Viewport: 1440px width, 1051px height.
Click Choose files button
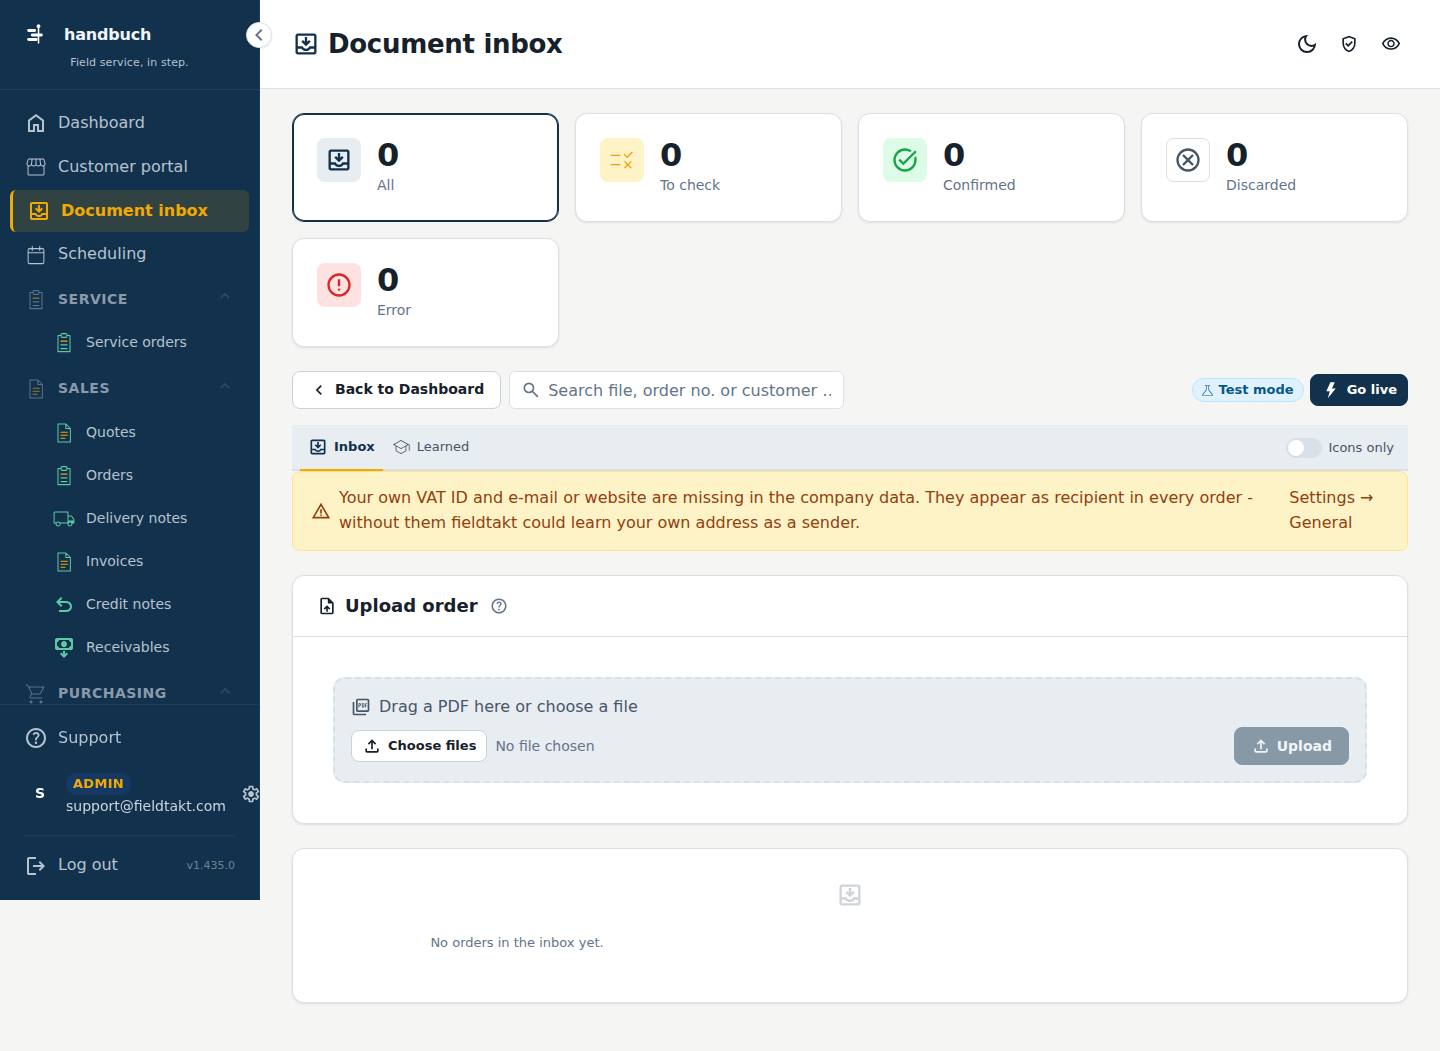(x=419, y=746)
